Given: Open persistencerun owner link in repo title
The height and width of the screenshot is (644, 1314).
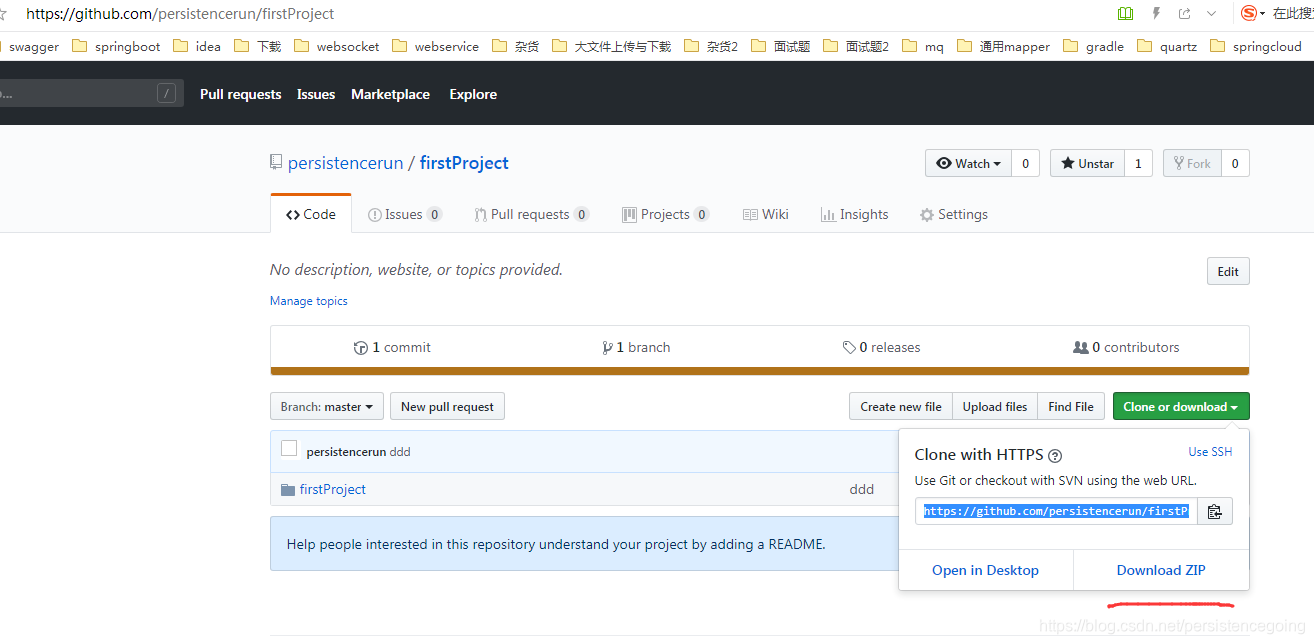Looking at the screenshot, I should (346, 163).
